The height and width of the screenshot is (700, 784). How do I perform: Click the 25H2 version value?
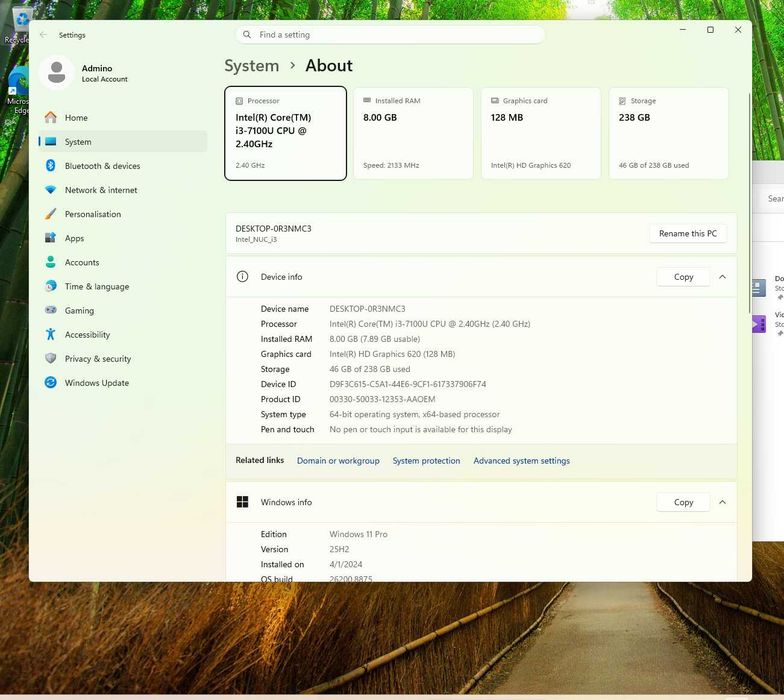[x=339, y=549]
